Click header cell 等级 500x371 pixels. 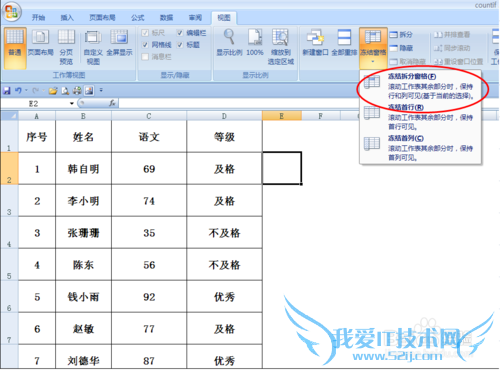(x=224, y=137)
